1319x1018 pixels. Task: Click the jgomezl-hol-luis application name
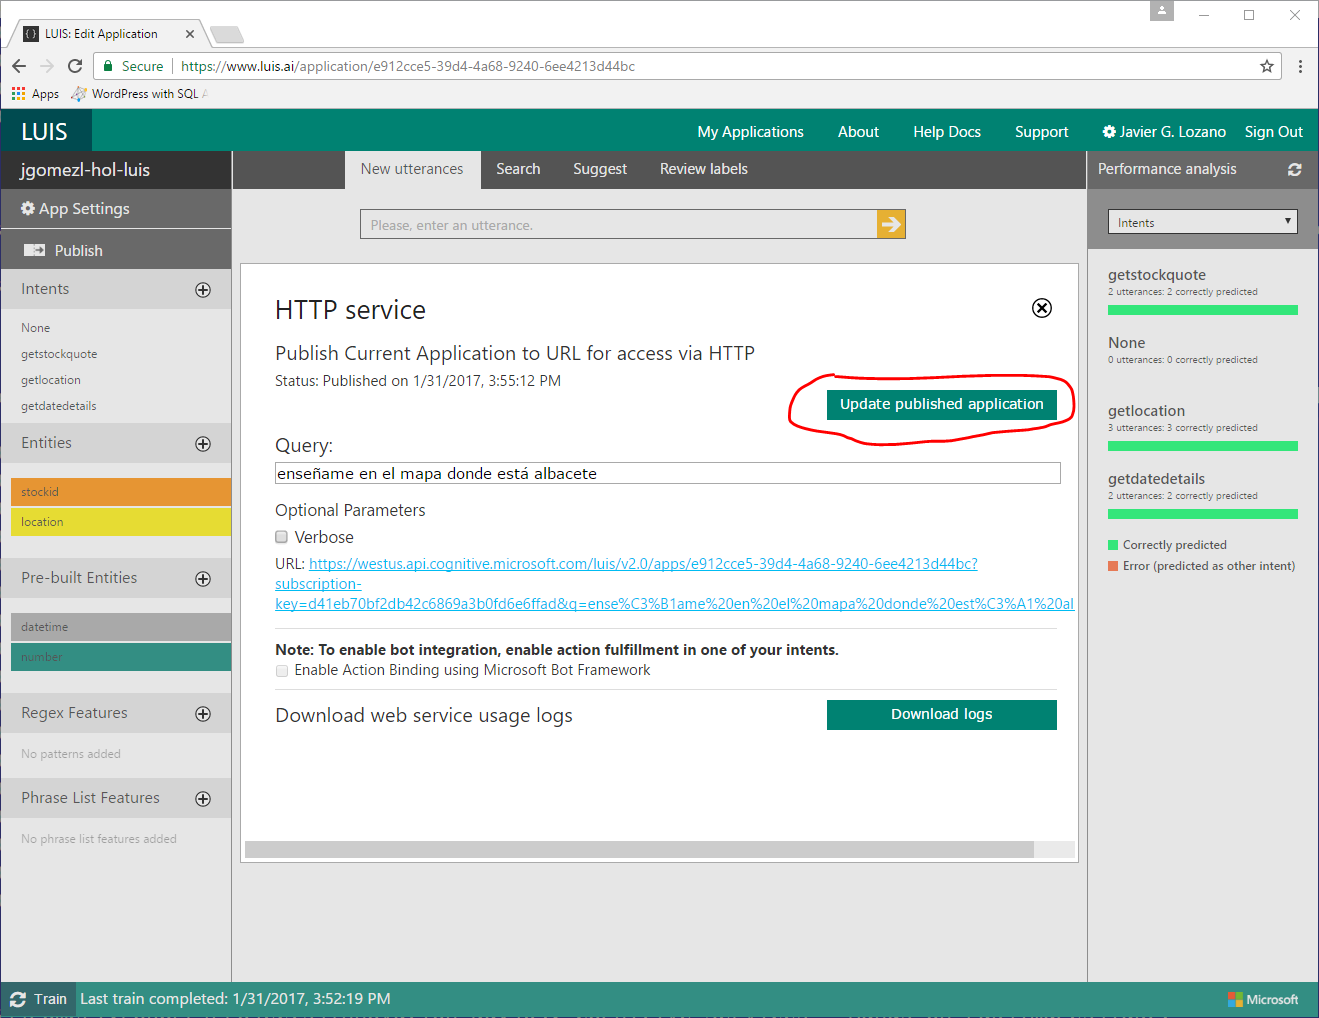85,170
